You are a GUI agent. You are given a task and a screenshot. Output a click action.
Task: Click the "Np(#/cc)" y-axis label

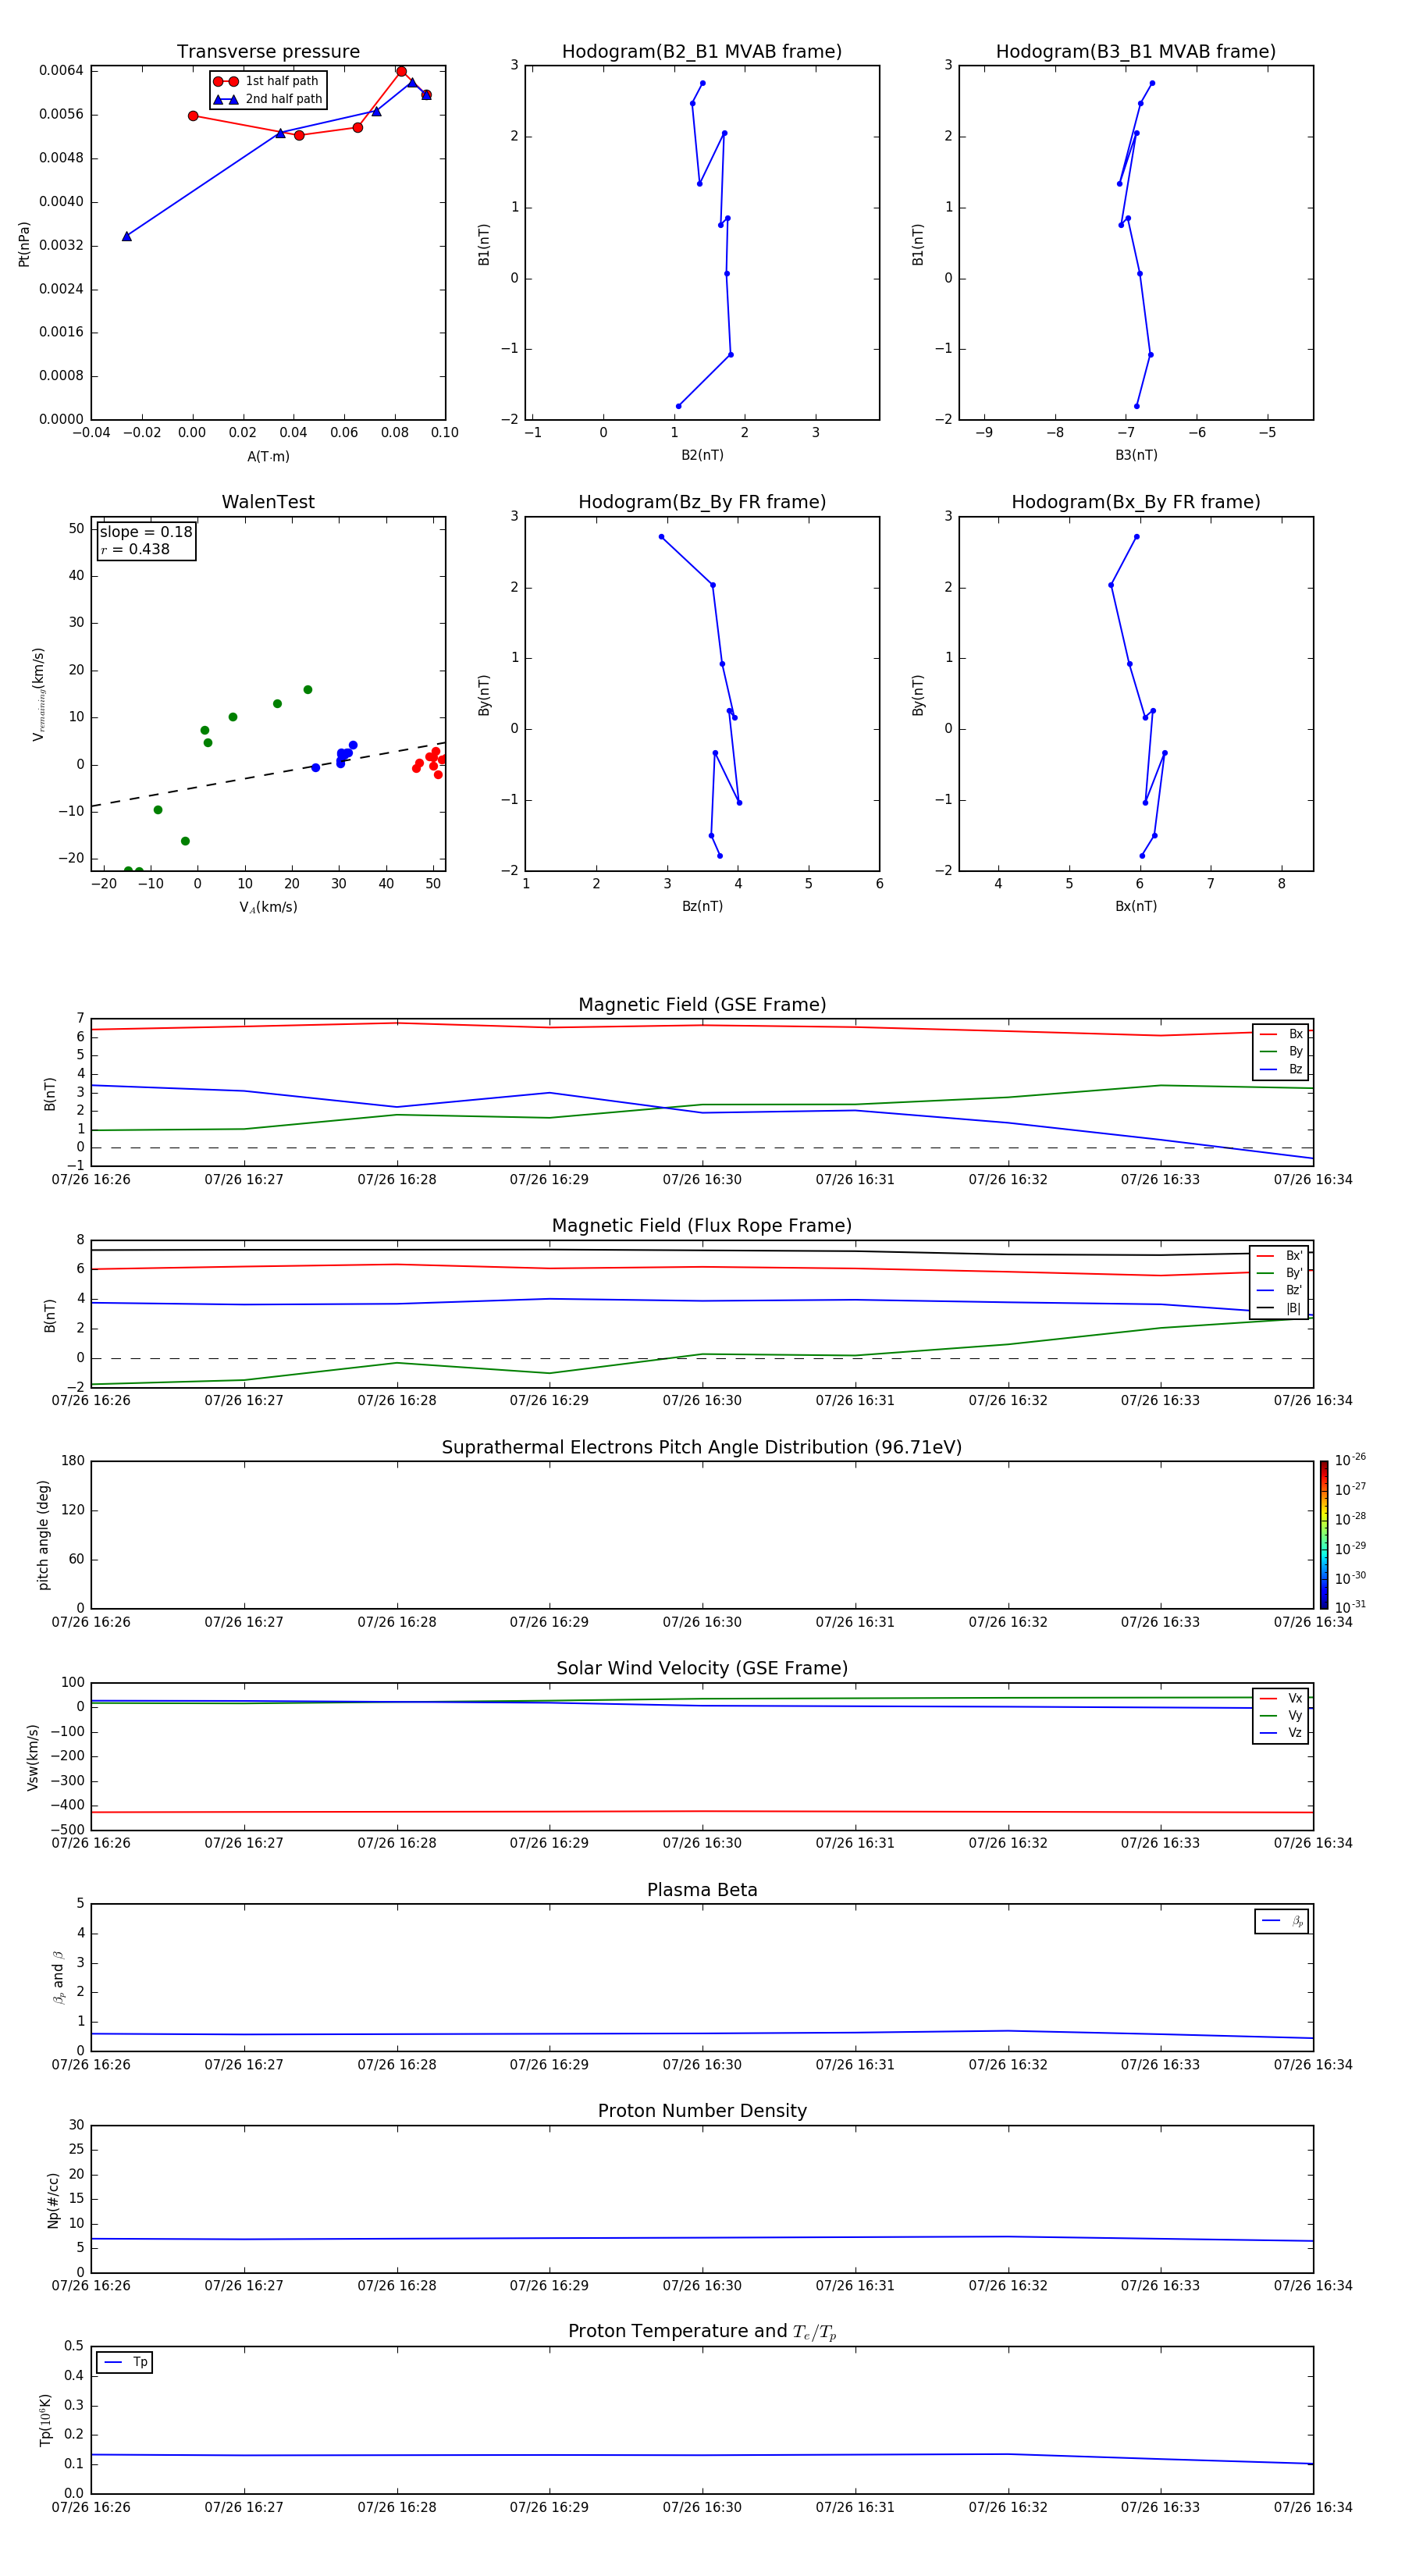[53, 2200]
